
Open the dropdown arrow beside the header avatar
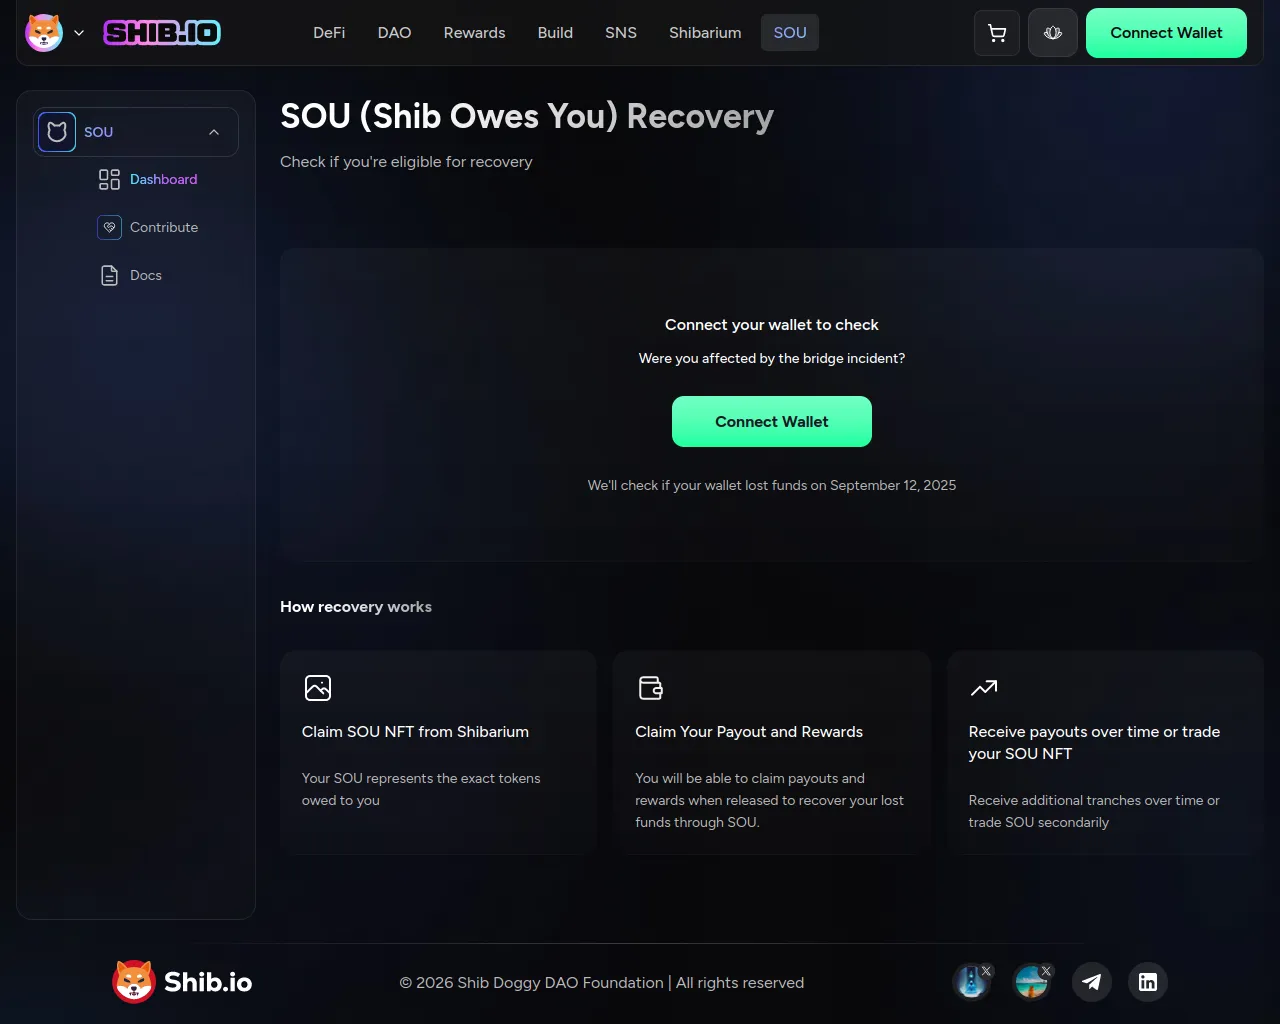point(79,33)
